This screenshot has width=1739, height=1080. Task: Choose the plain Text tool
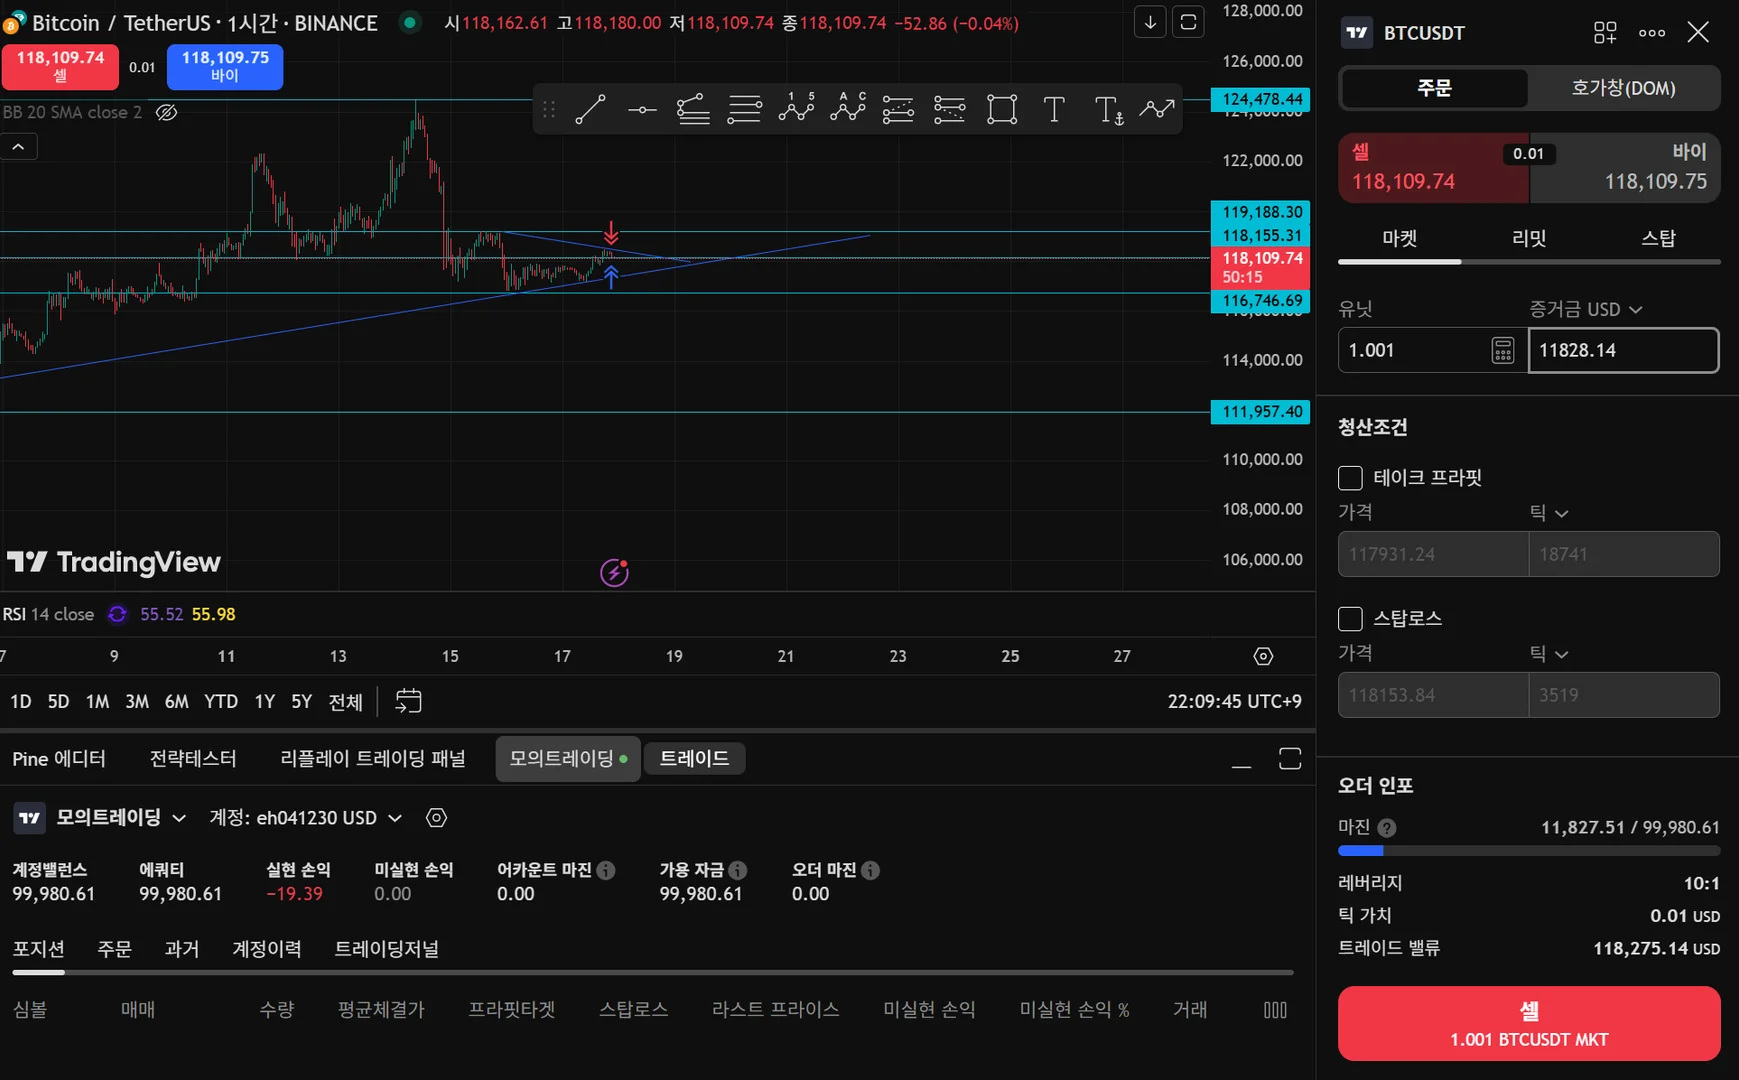tap(1053, 109)
